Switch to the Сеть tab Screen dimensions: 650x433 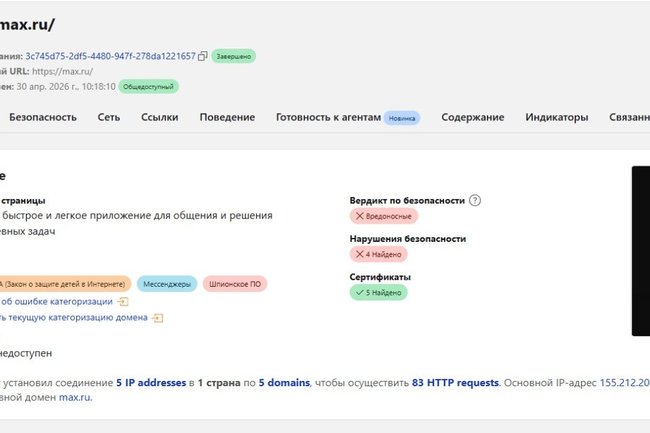tap(109, 118)
